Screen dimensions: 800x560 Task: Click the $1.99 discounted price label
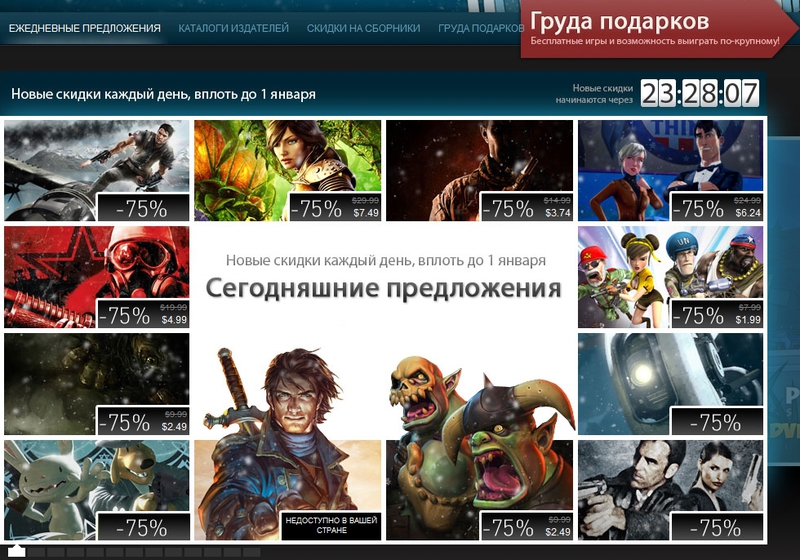tap(748, 320)
